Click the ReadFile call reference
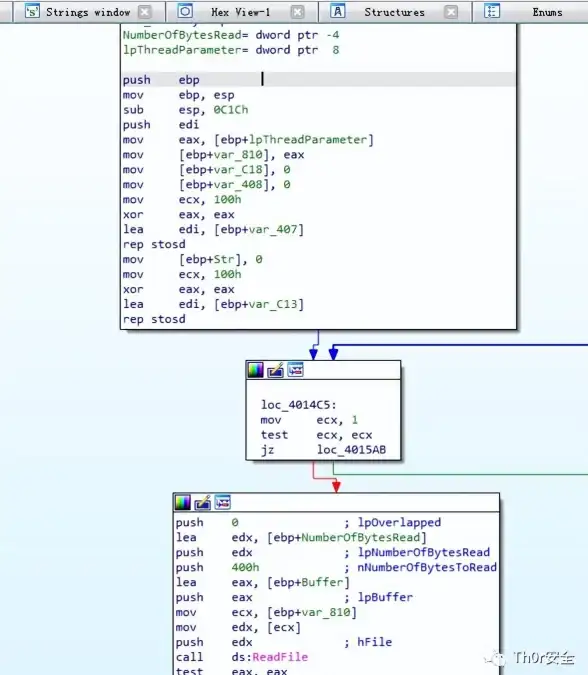 click(280, 657)
